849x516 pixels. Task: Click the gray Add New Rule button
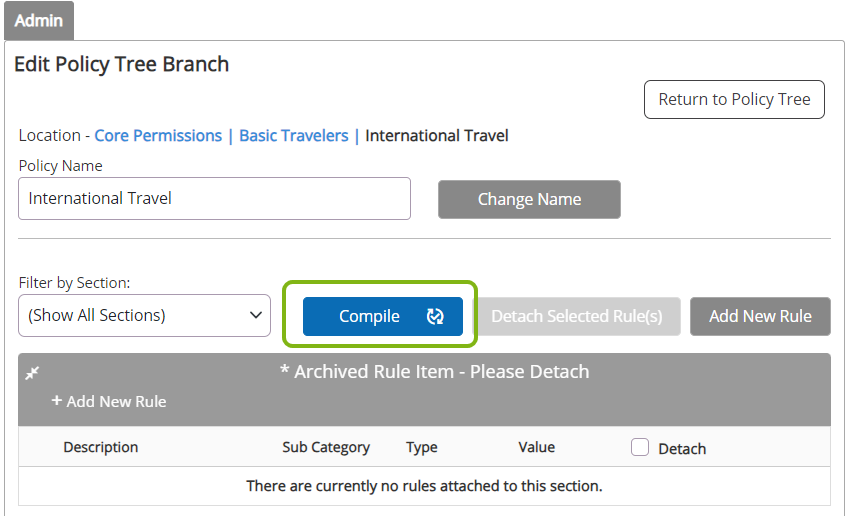[x=760, y=316]
